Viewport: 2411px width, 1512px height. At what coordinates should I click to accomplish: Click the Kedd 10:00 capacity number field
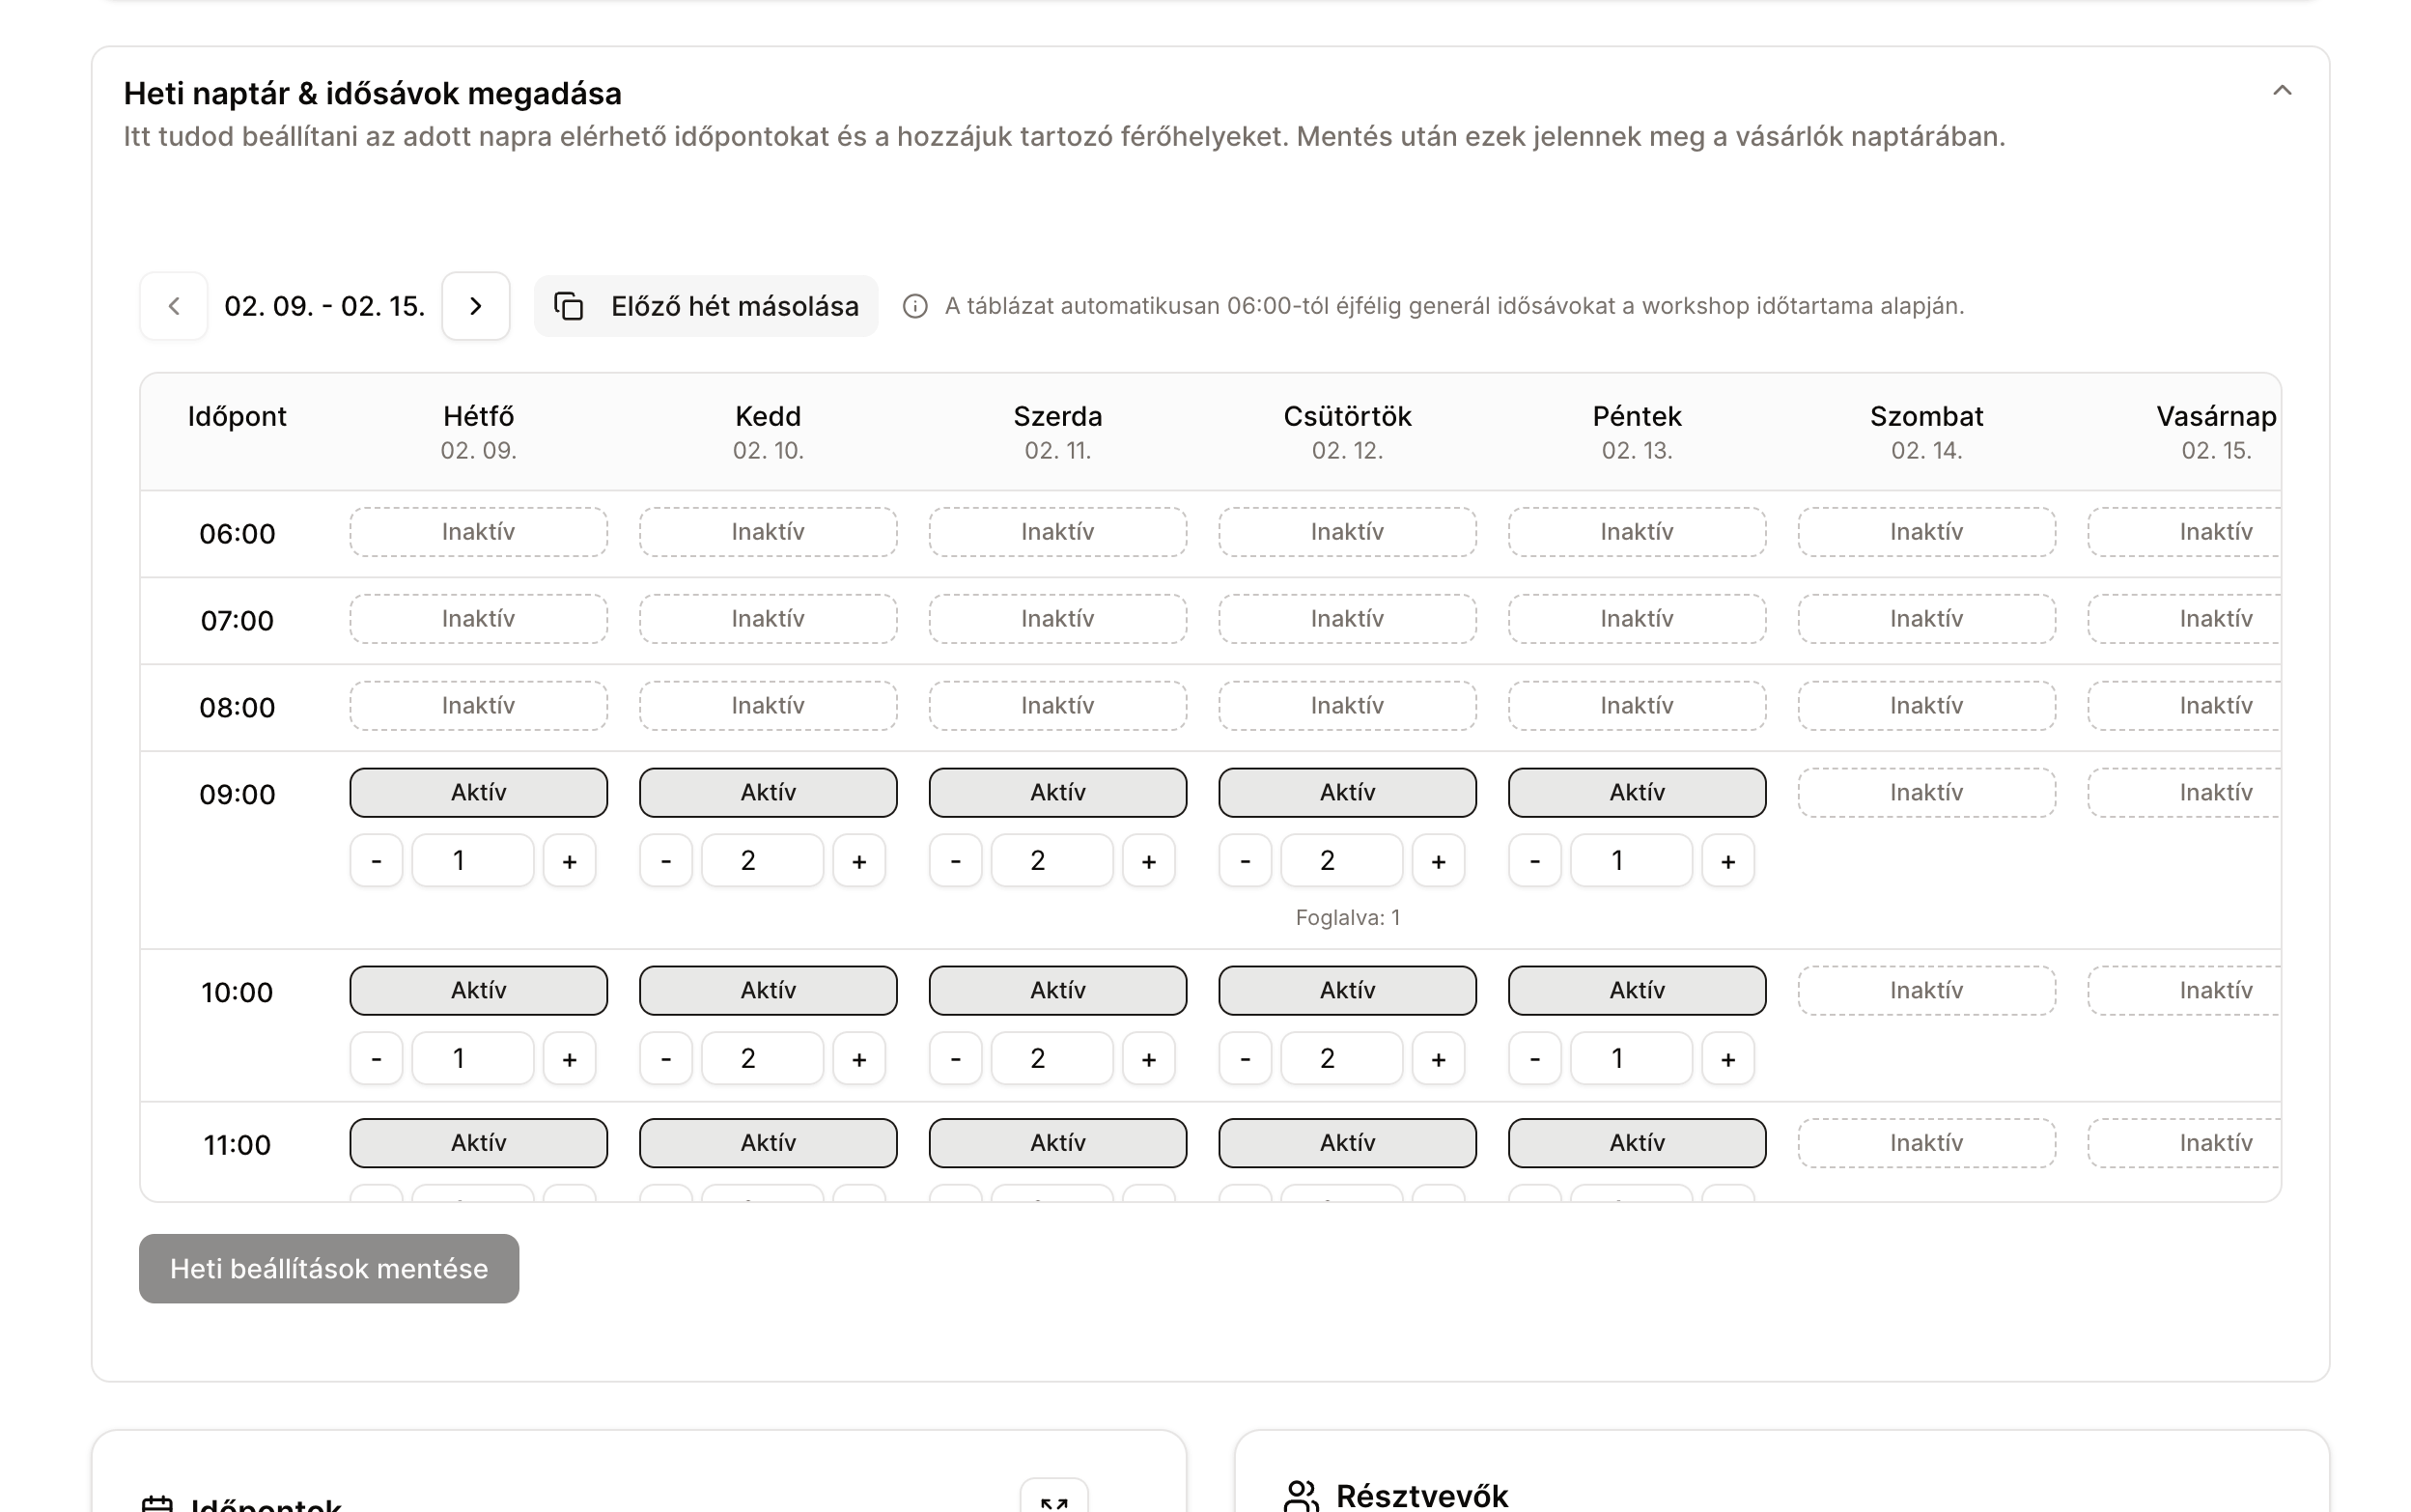[x=761, y=1059]
